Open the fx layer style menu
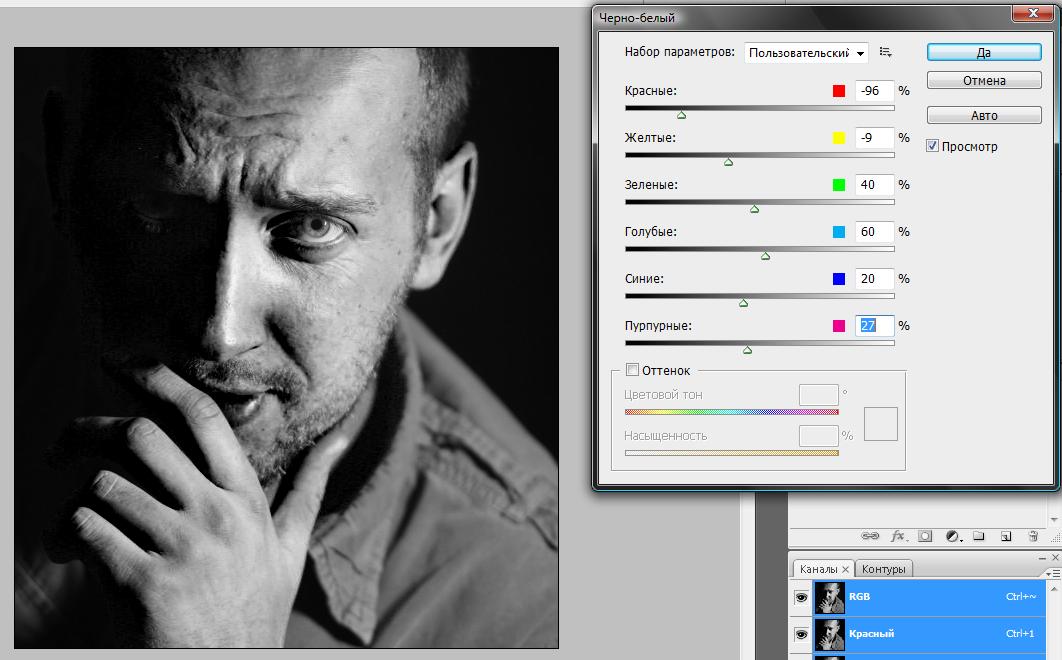1062x660 pixels. [898, 536]
